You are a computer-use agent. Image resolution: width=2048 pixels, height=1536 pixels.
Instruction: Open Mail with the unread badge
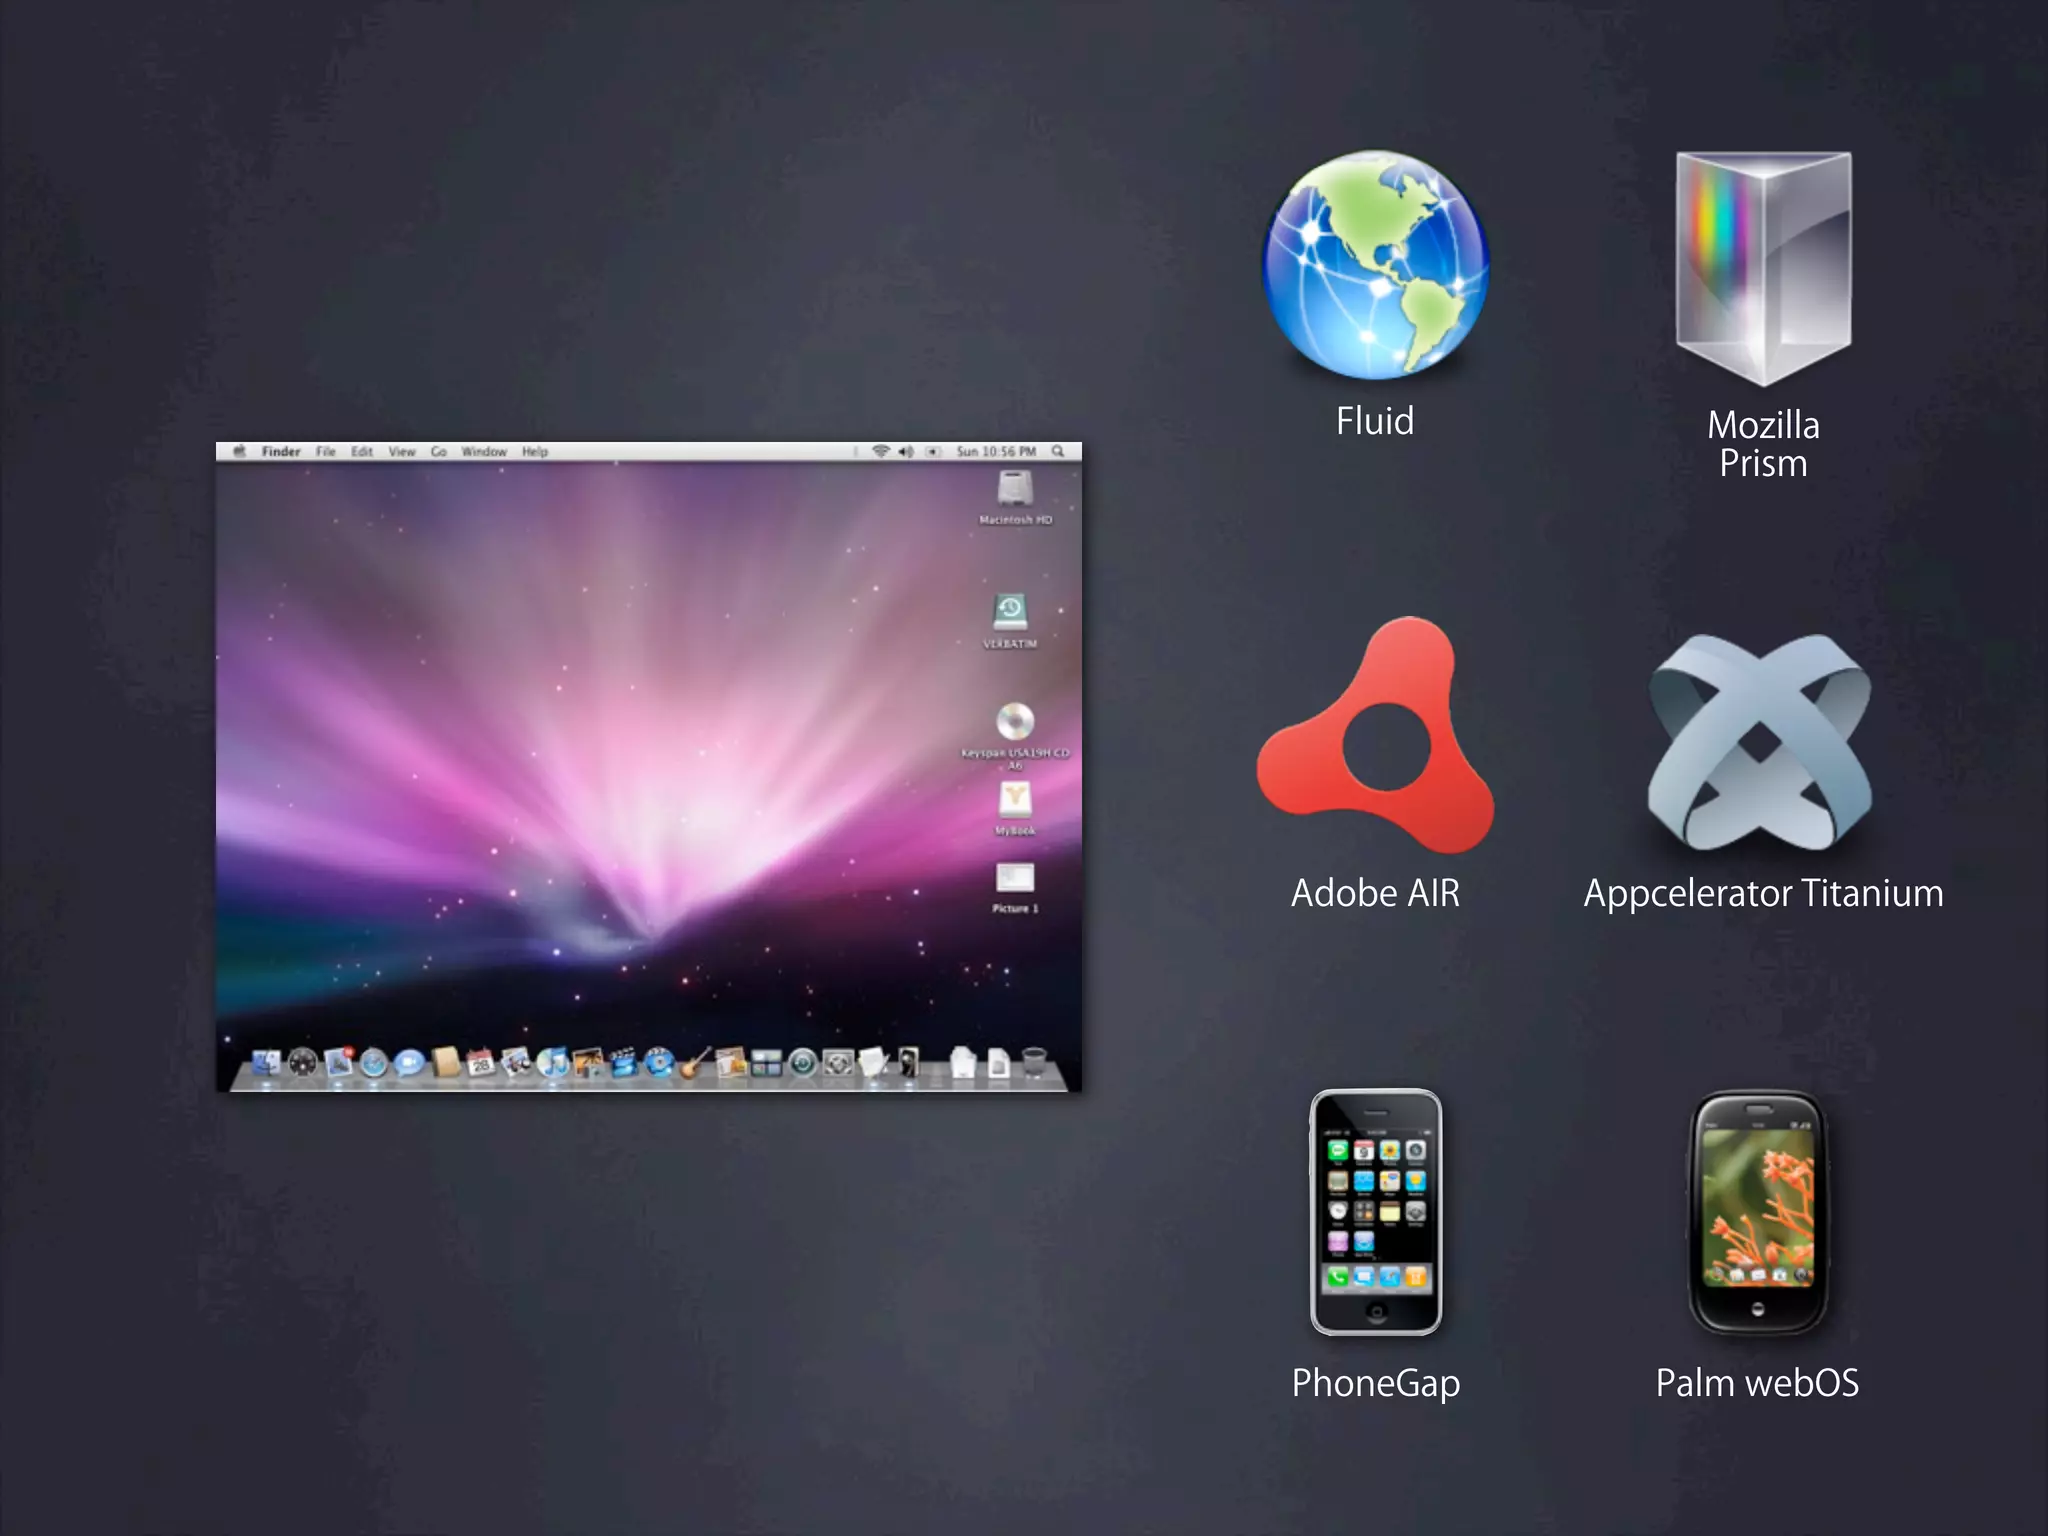pyautogui.click(x=339, y=1061)
